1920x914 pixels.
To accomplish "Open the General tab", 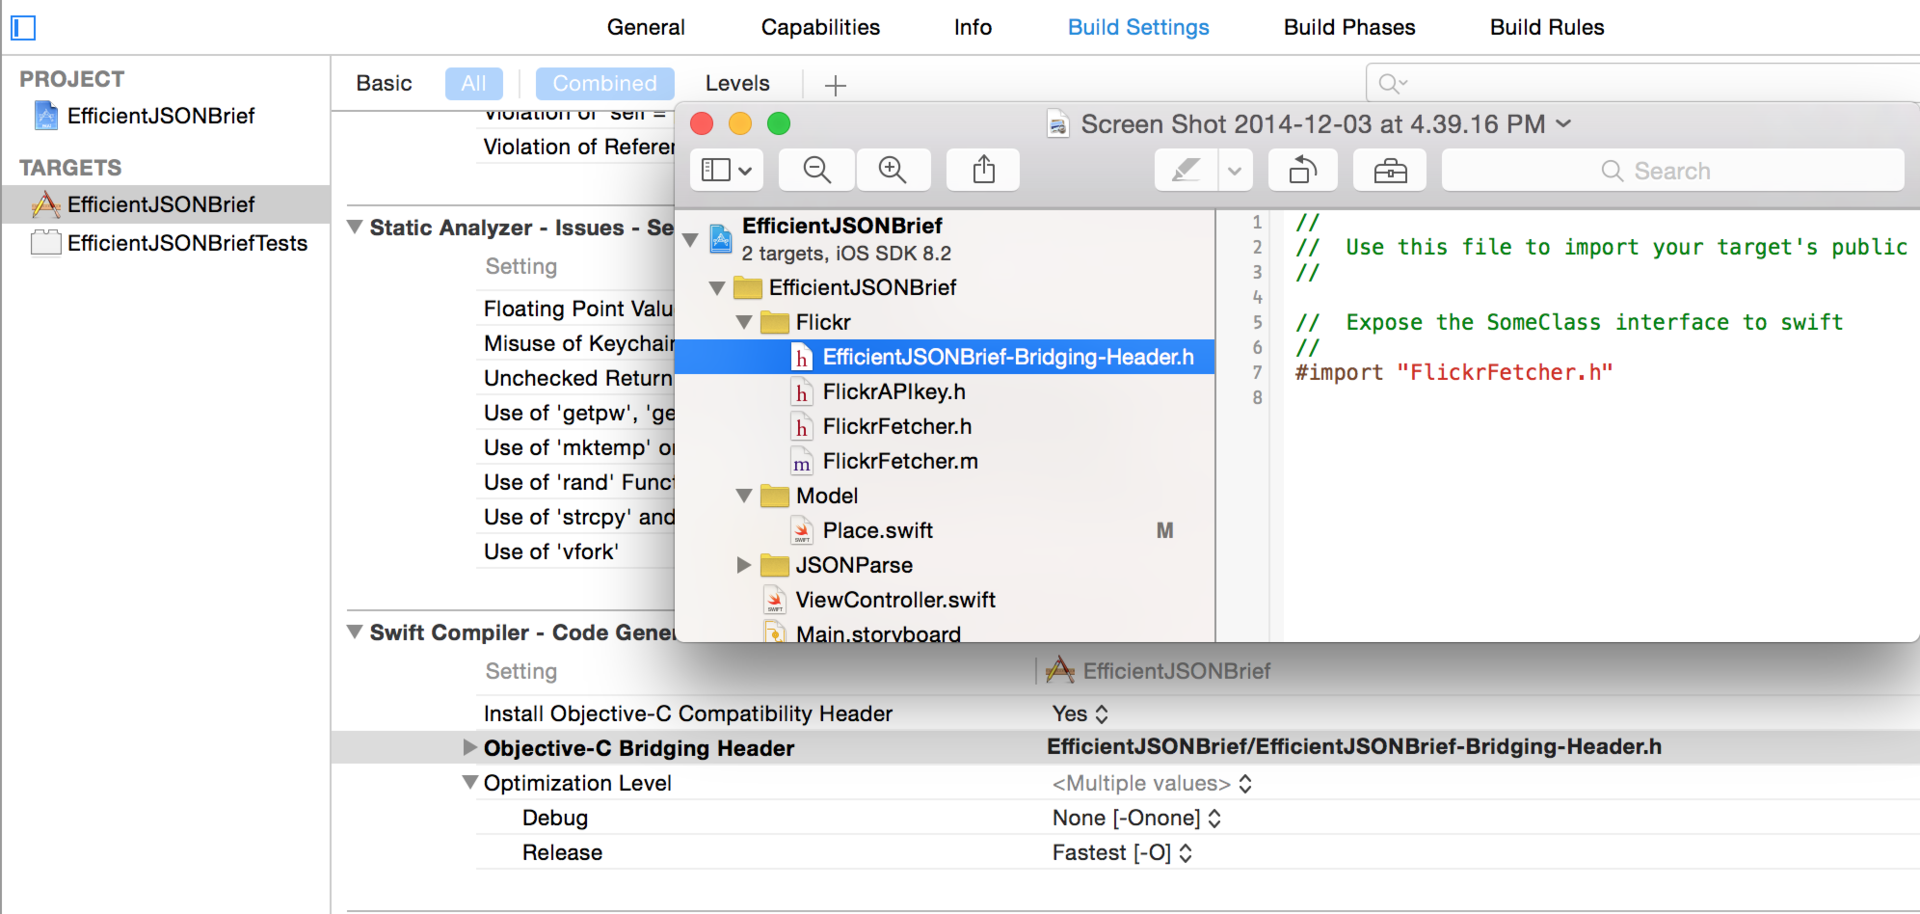I will 646,27.
